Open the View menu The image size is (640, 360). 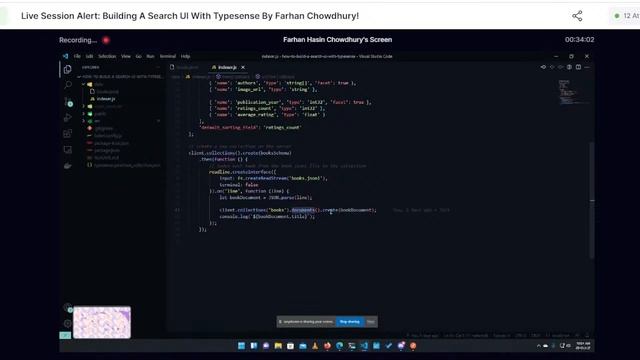(x=126, y=56)
